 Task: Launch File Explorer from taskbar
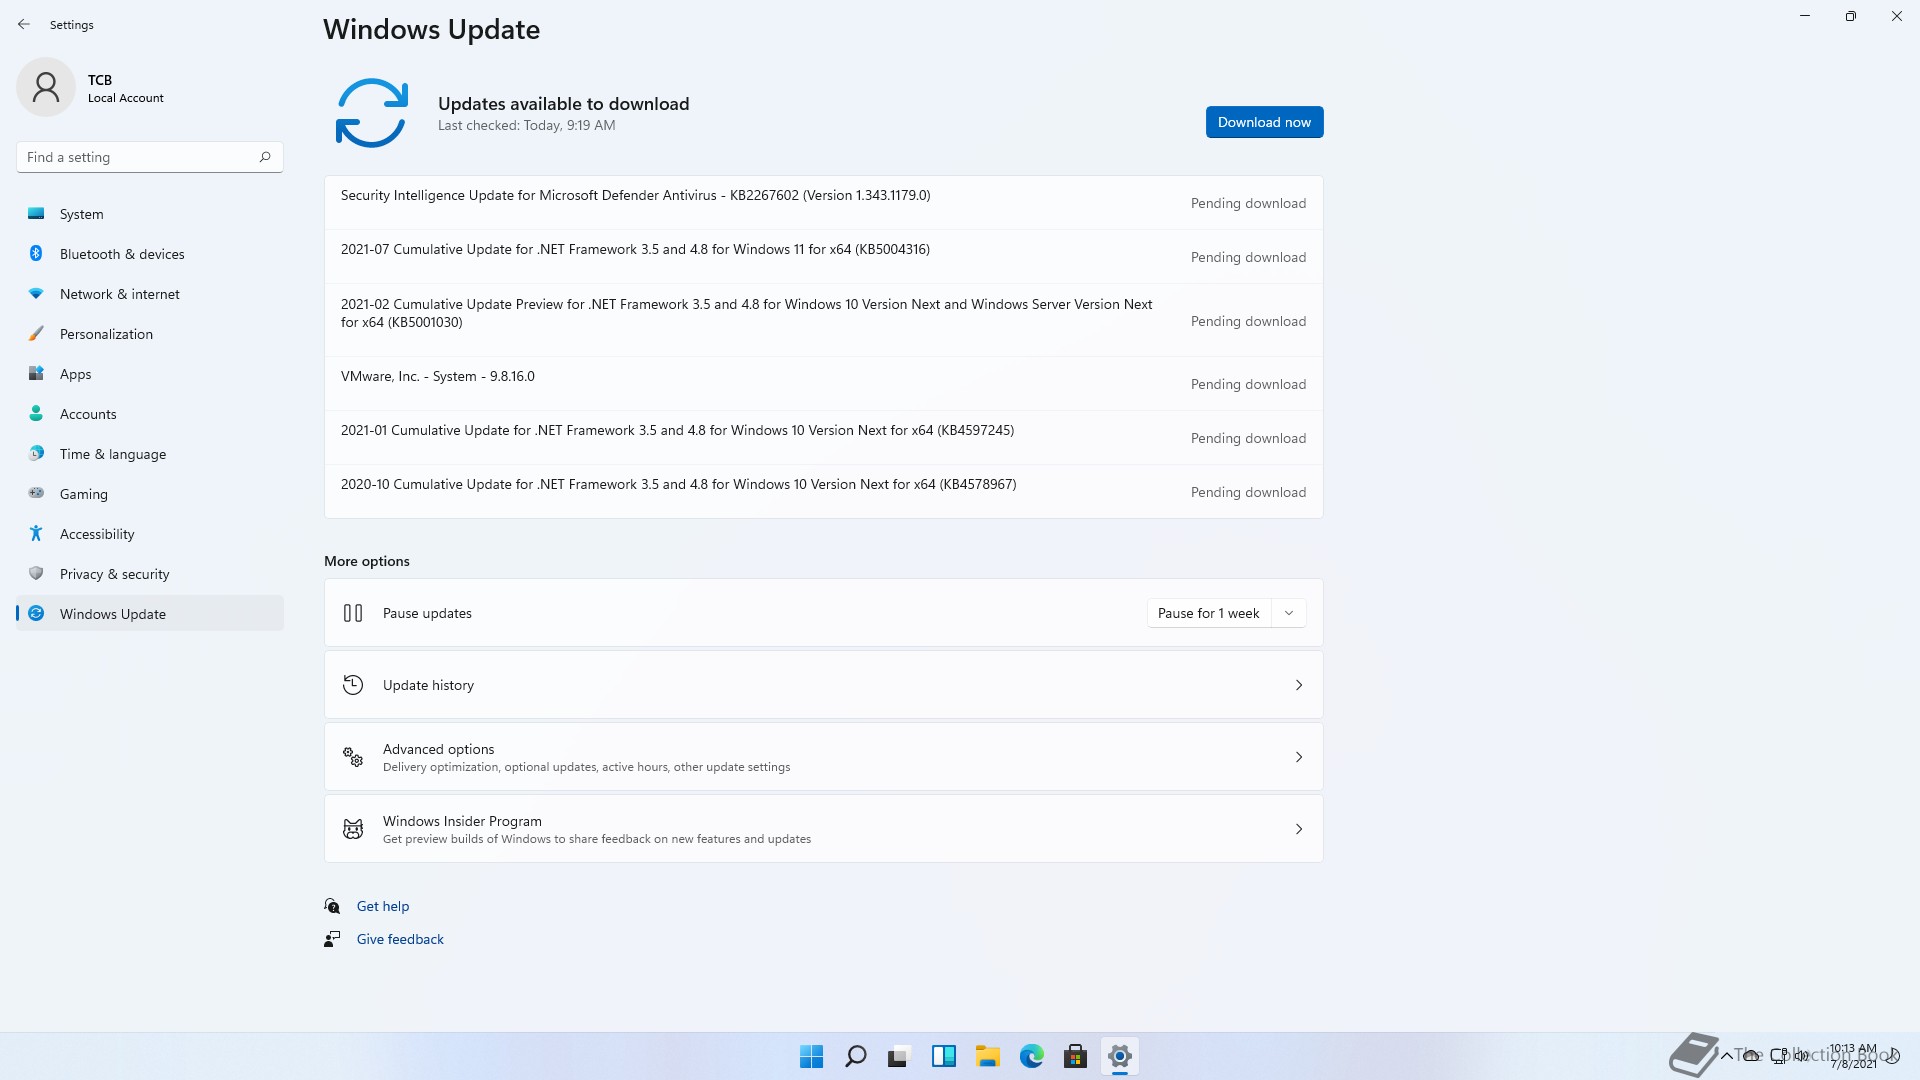point(987,1056)
